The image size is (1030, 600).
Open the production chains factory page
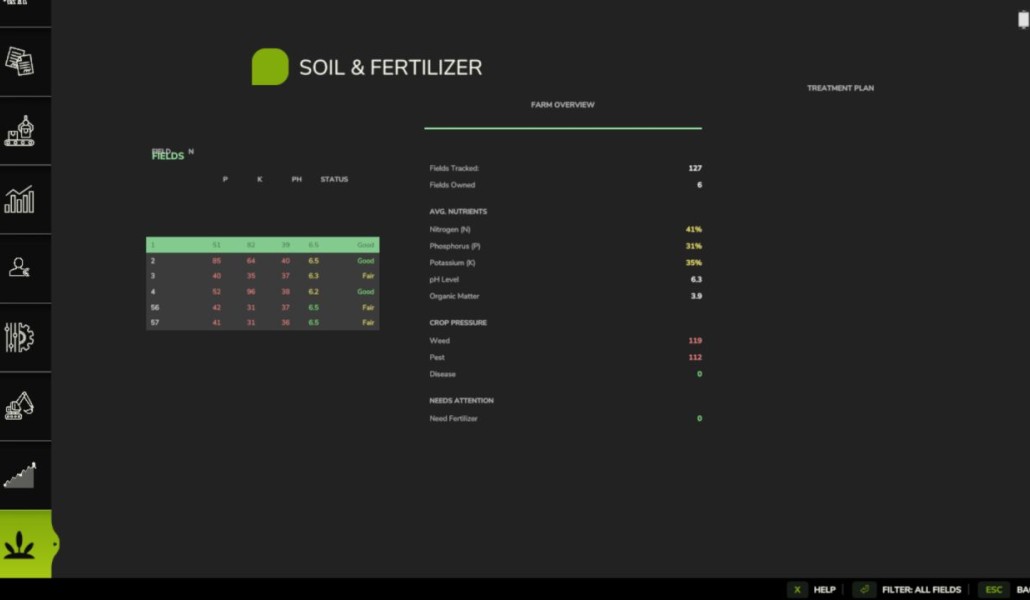tap(20, 131)
